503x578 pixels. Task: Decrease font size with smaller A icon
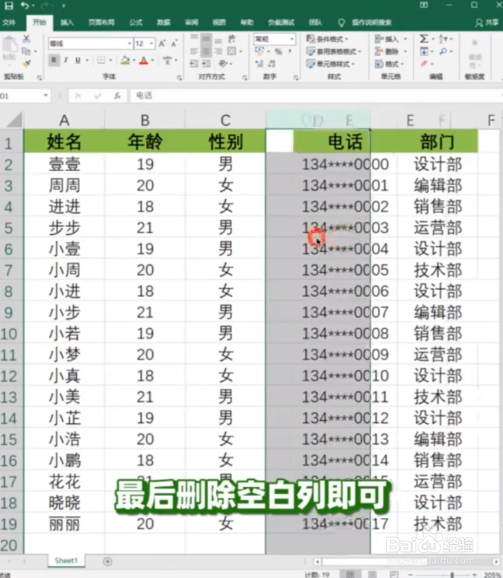[x=174, y=43]
